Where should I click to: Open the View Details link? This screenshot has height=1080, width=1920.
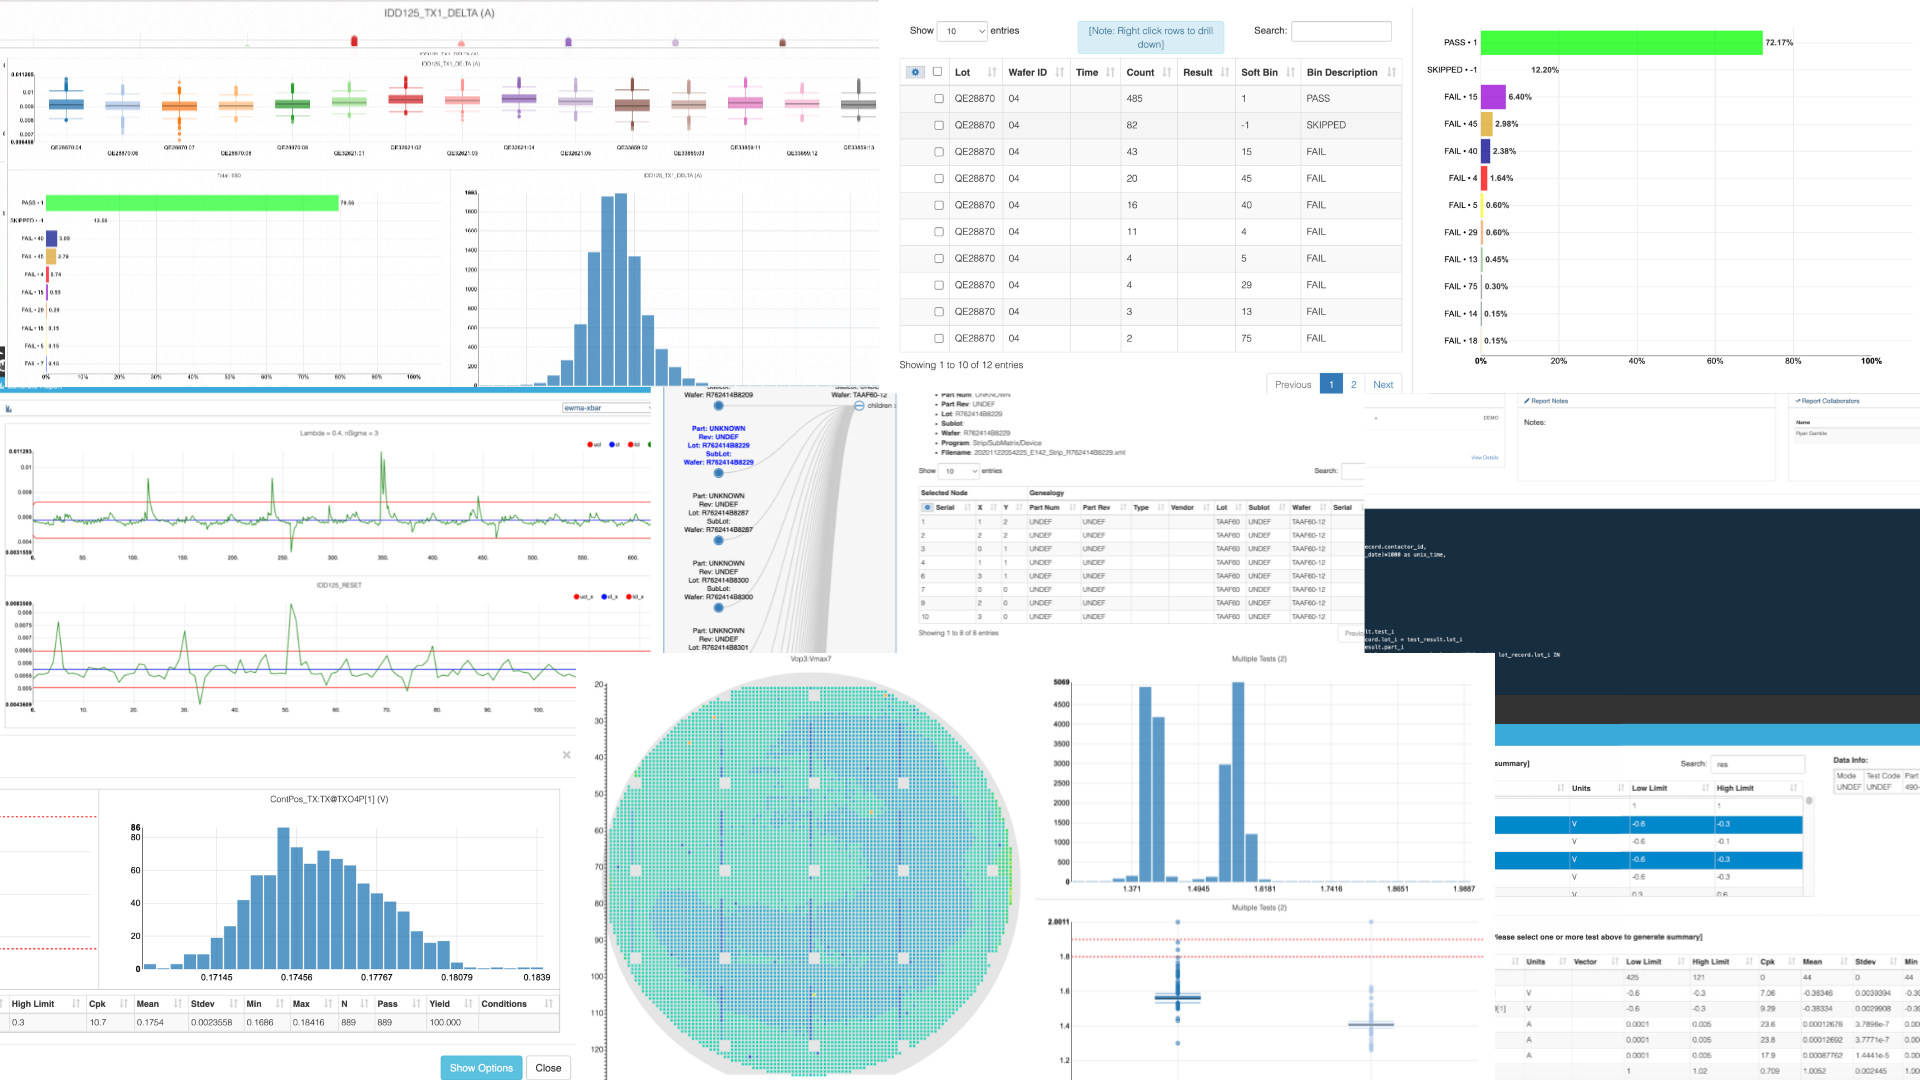pyautogui.click(x=1484, y=457)
